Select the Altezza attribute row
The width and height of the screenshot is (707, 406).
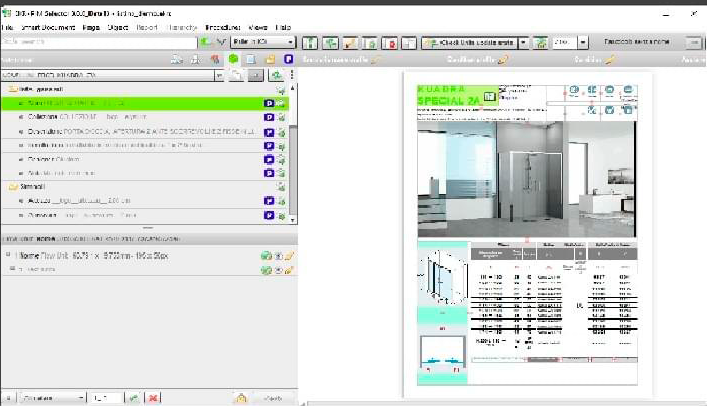click(x=145, y=201)
